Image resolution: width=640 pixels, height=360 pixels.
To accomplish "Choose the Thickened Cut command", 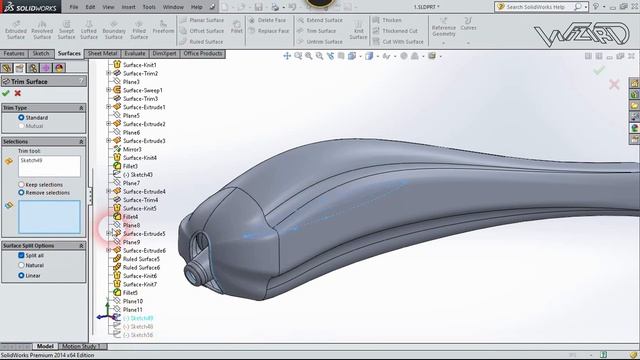I will tap(395, 31).
